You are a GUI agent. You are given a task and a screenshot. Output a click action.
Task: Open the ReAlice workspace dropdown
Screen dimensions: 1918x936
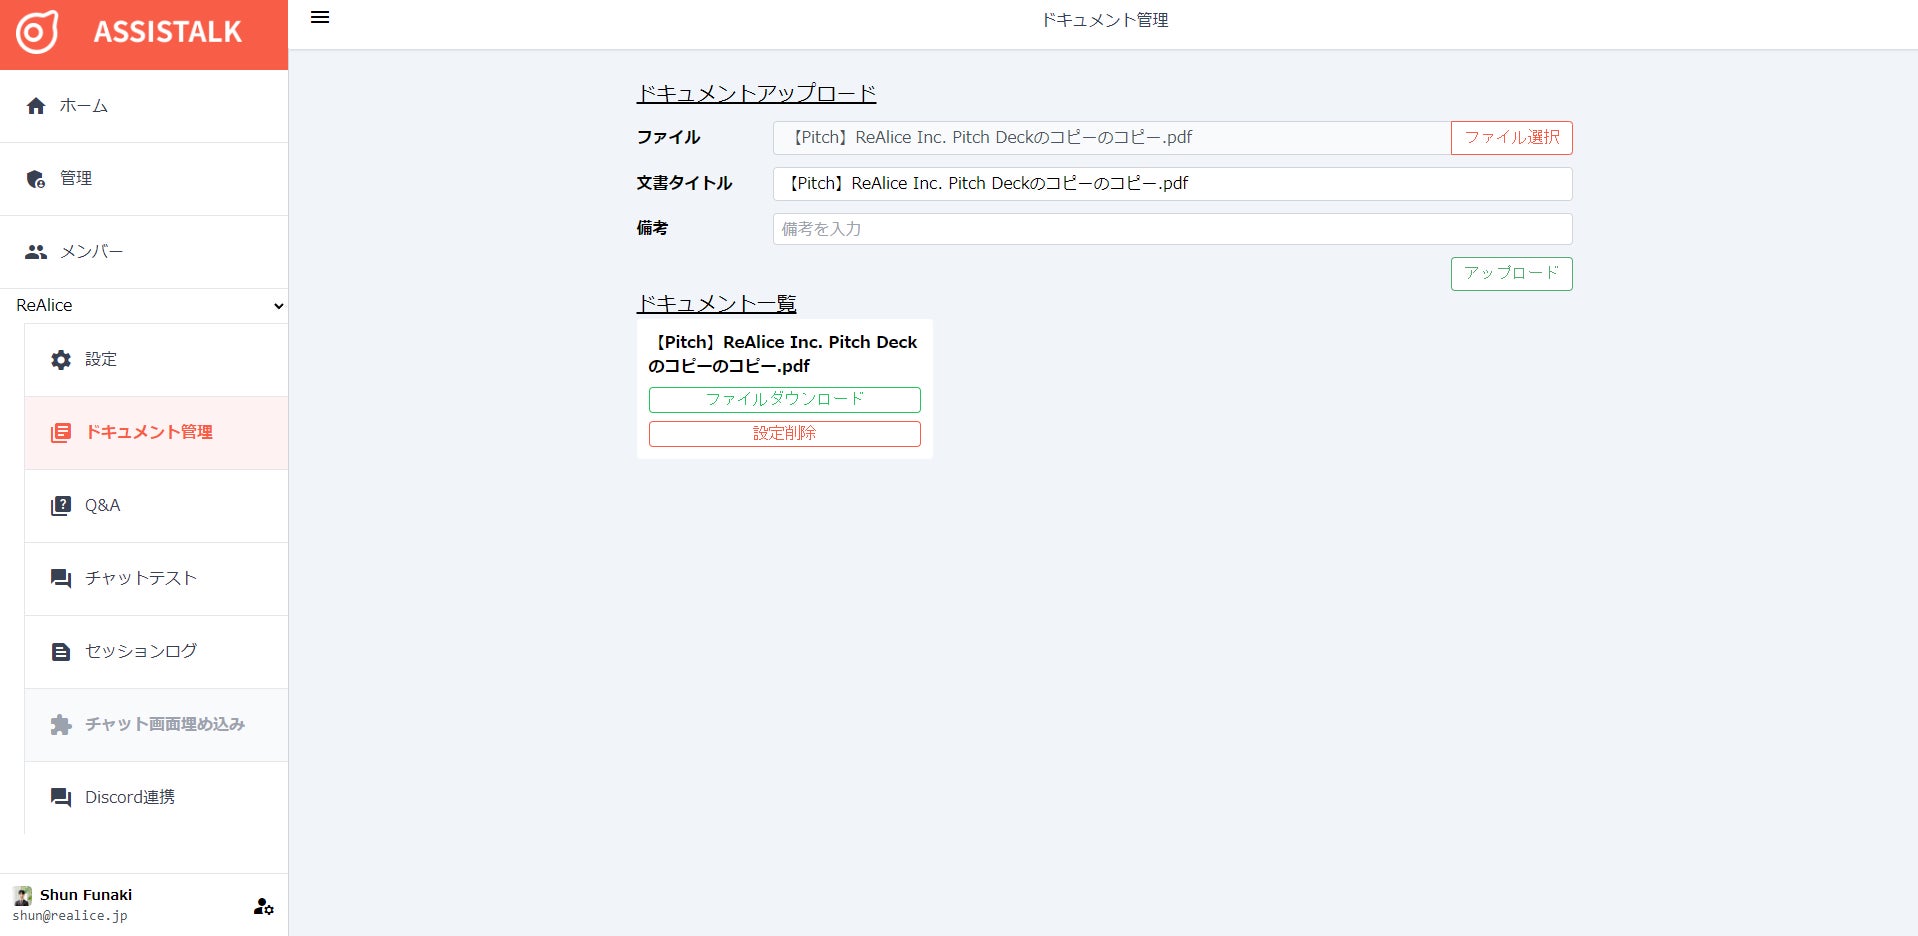[144, 306]
